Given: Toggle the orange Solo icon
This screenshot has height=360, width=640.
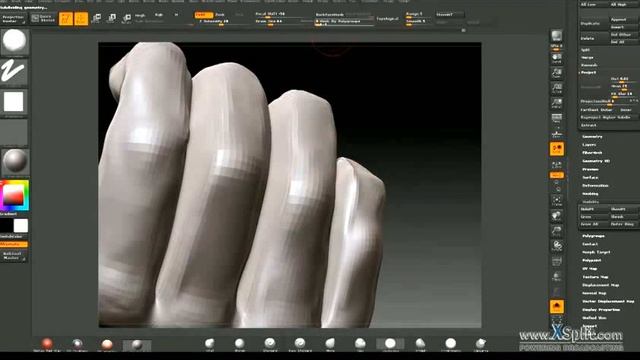Looking at the screenshot, I should (557, 307).
